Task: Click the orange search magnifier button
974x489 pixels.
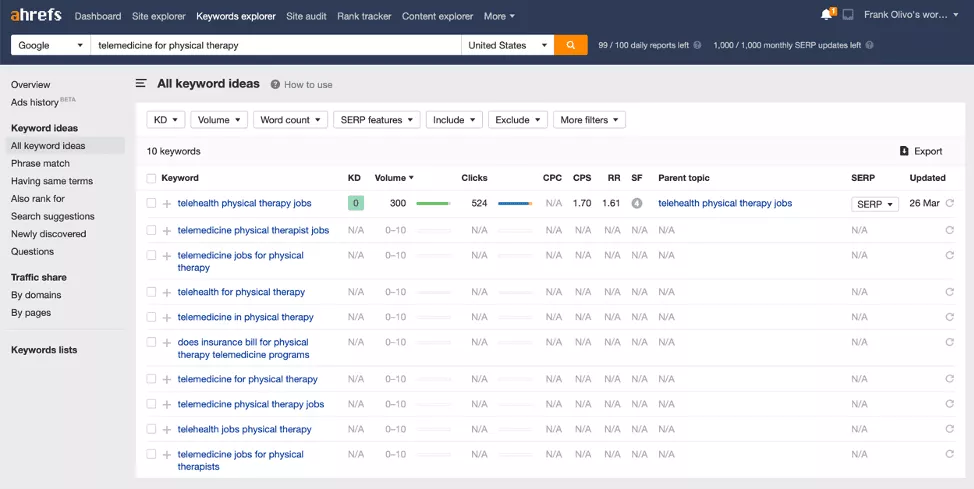Action: click(x=571, y=45)
